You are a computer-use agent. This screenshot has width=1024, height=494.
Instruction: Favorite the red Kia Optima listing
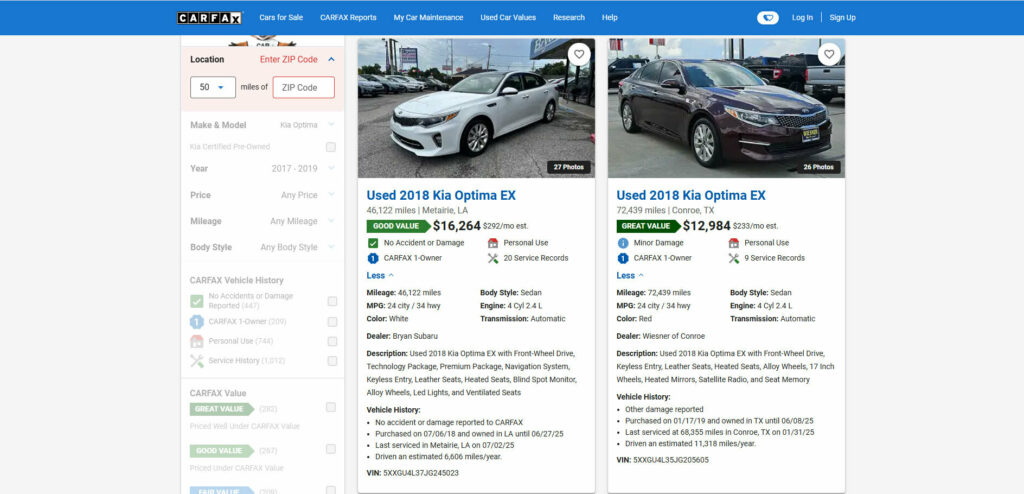tap(829, 54)
